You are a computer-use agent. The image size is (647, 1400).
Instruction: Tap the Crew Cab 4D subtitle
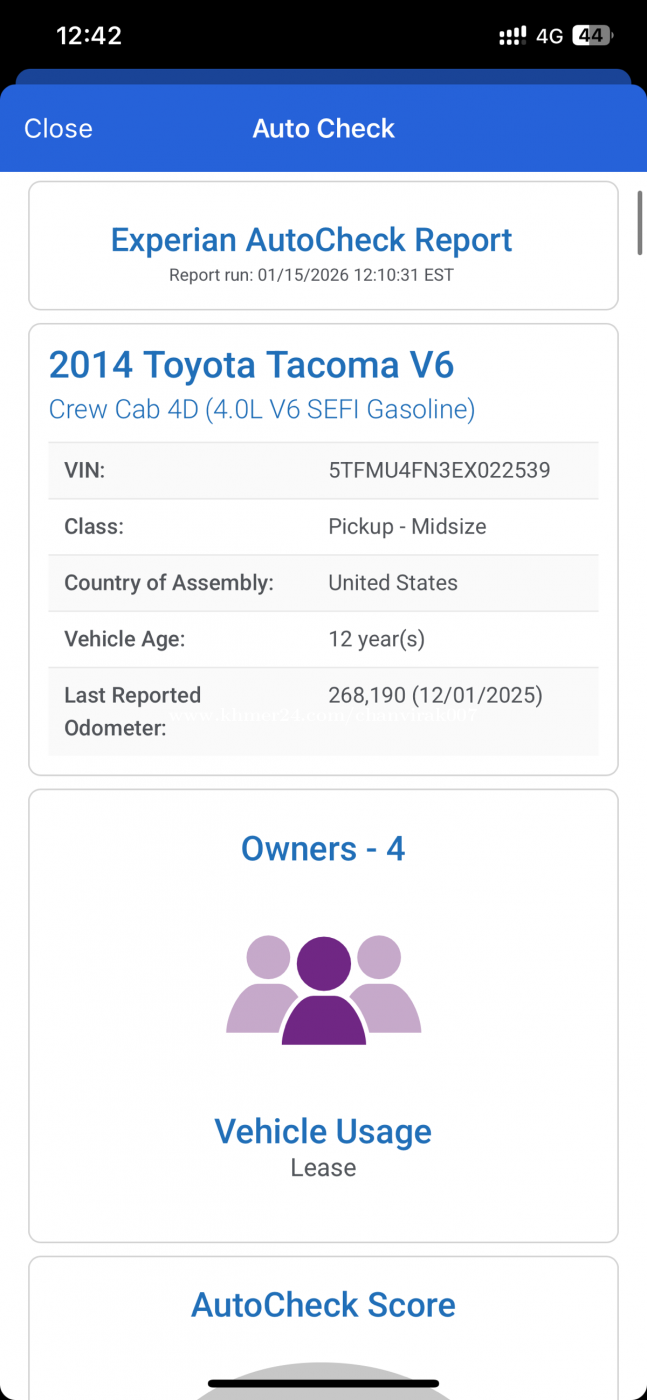click(261, 409)
